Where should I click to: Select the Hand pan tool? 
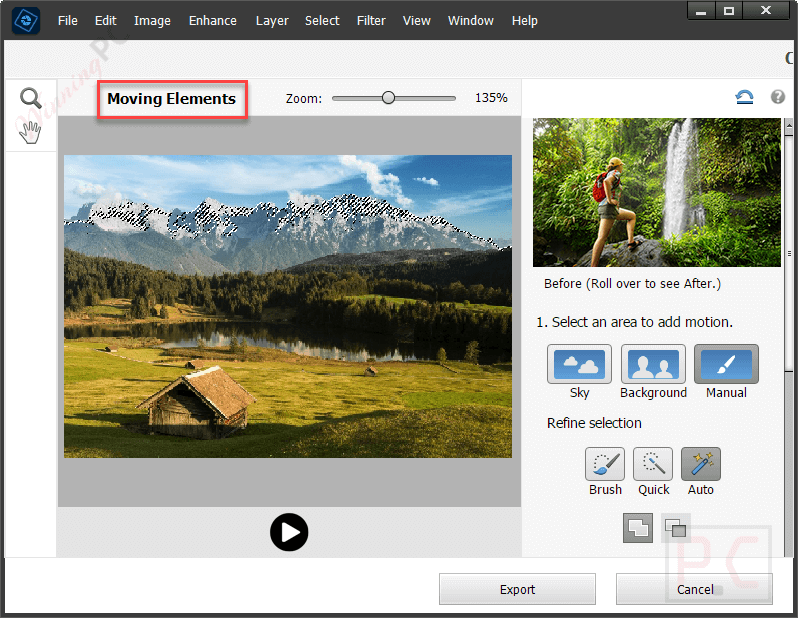pyautogui.click(x=30, y=132)
